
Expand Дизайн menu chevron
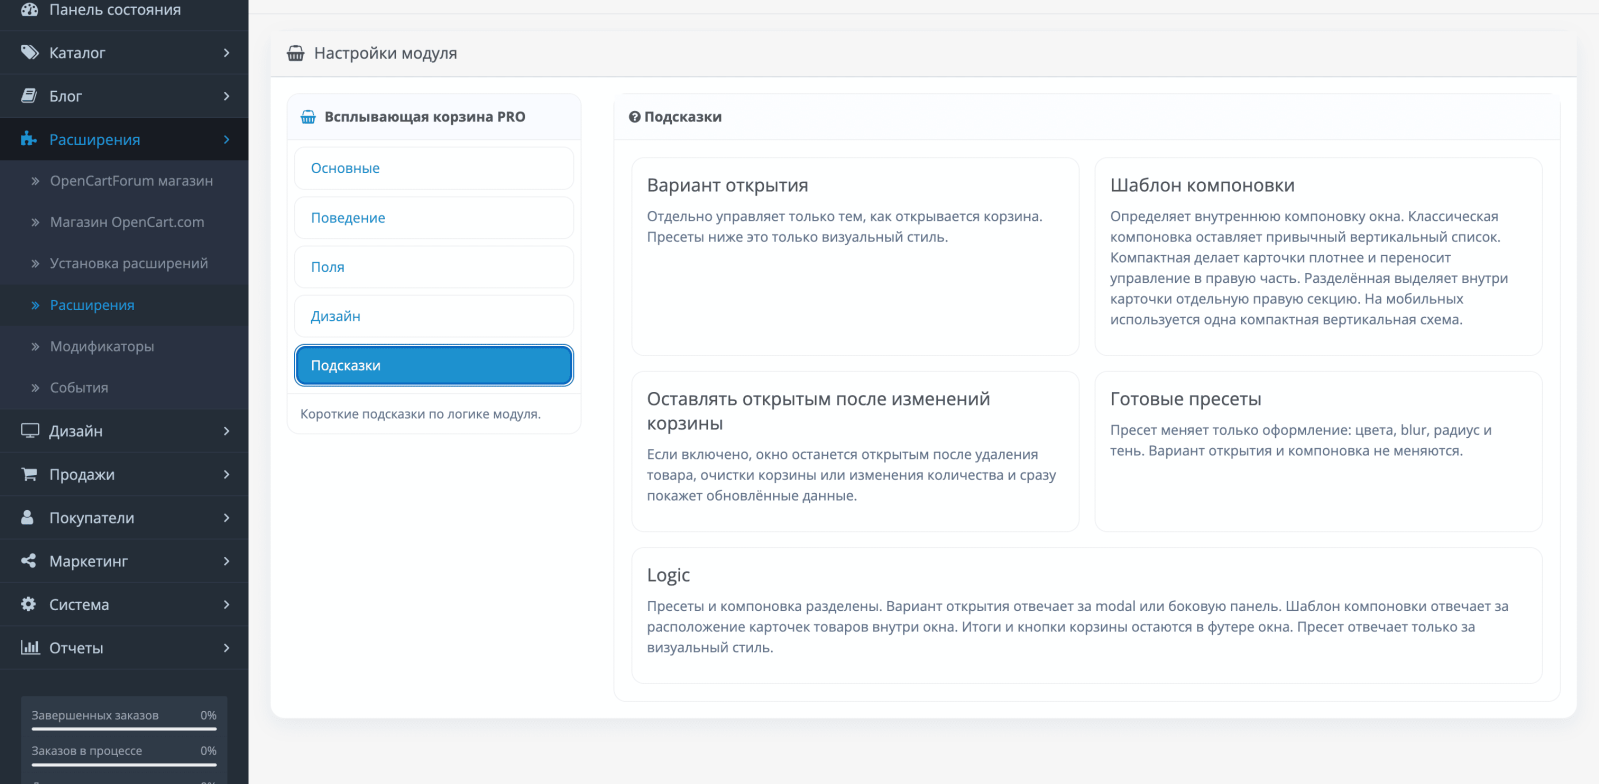(x=227, y=431)
